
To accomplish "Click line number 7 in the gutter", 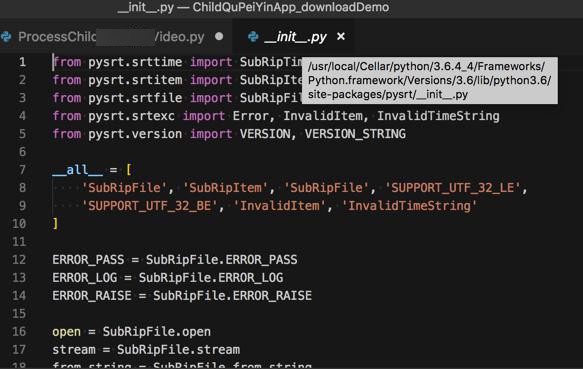I will tap(22, 170).
